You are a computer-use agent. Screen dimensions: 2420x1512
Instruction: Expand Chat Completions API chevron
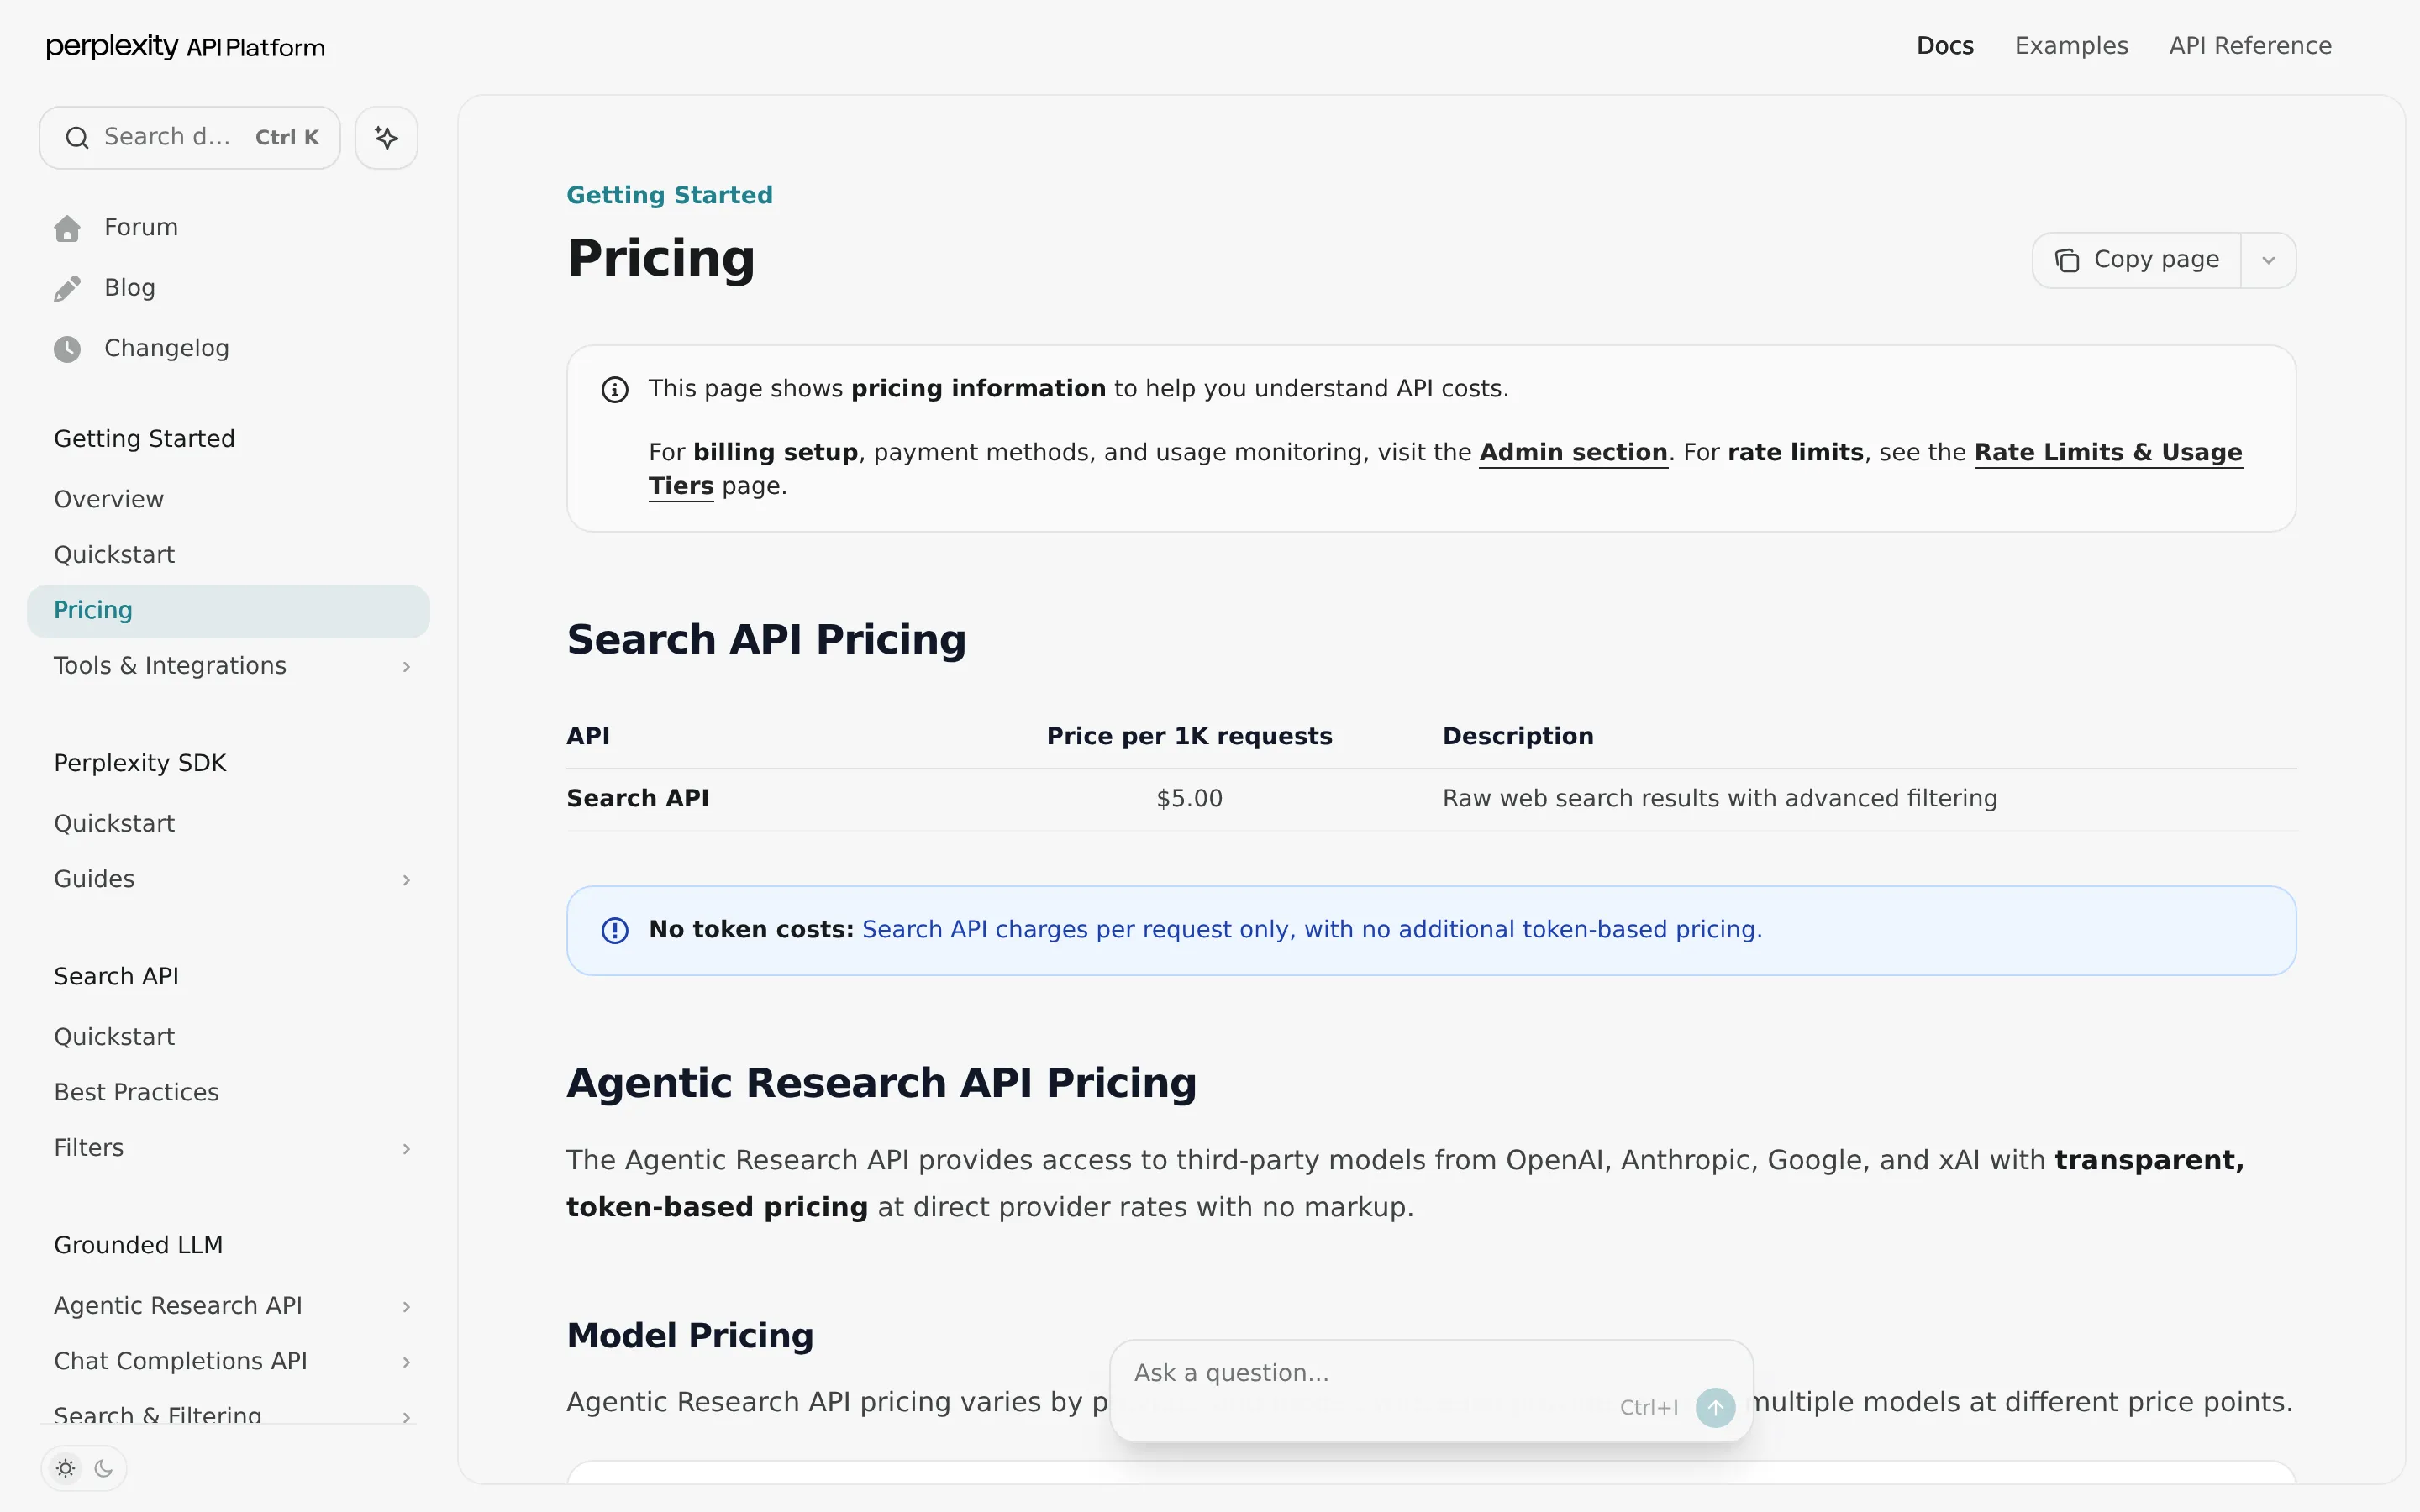click(406, 1362)
